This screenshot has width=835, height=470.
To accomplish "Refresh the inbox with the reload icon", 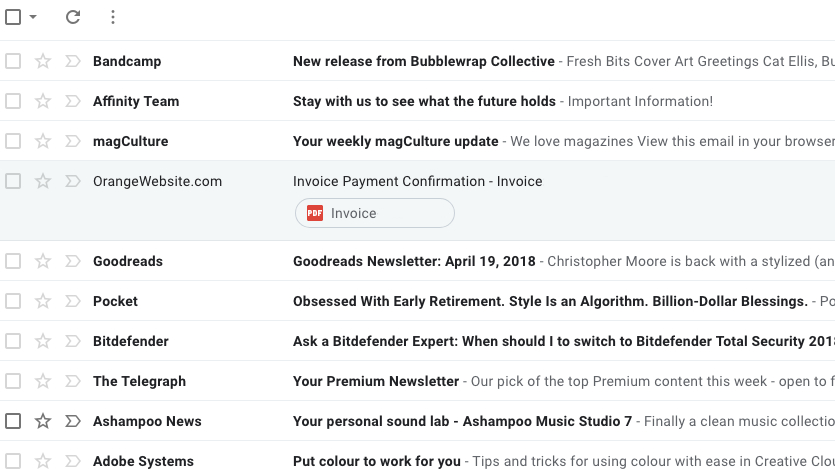I will (73, 17).
